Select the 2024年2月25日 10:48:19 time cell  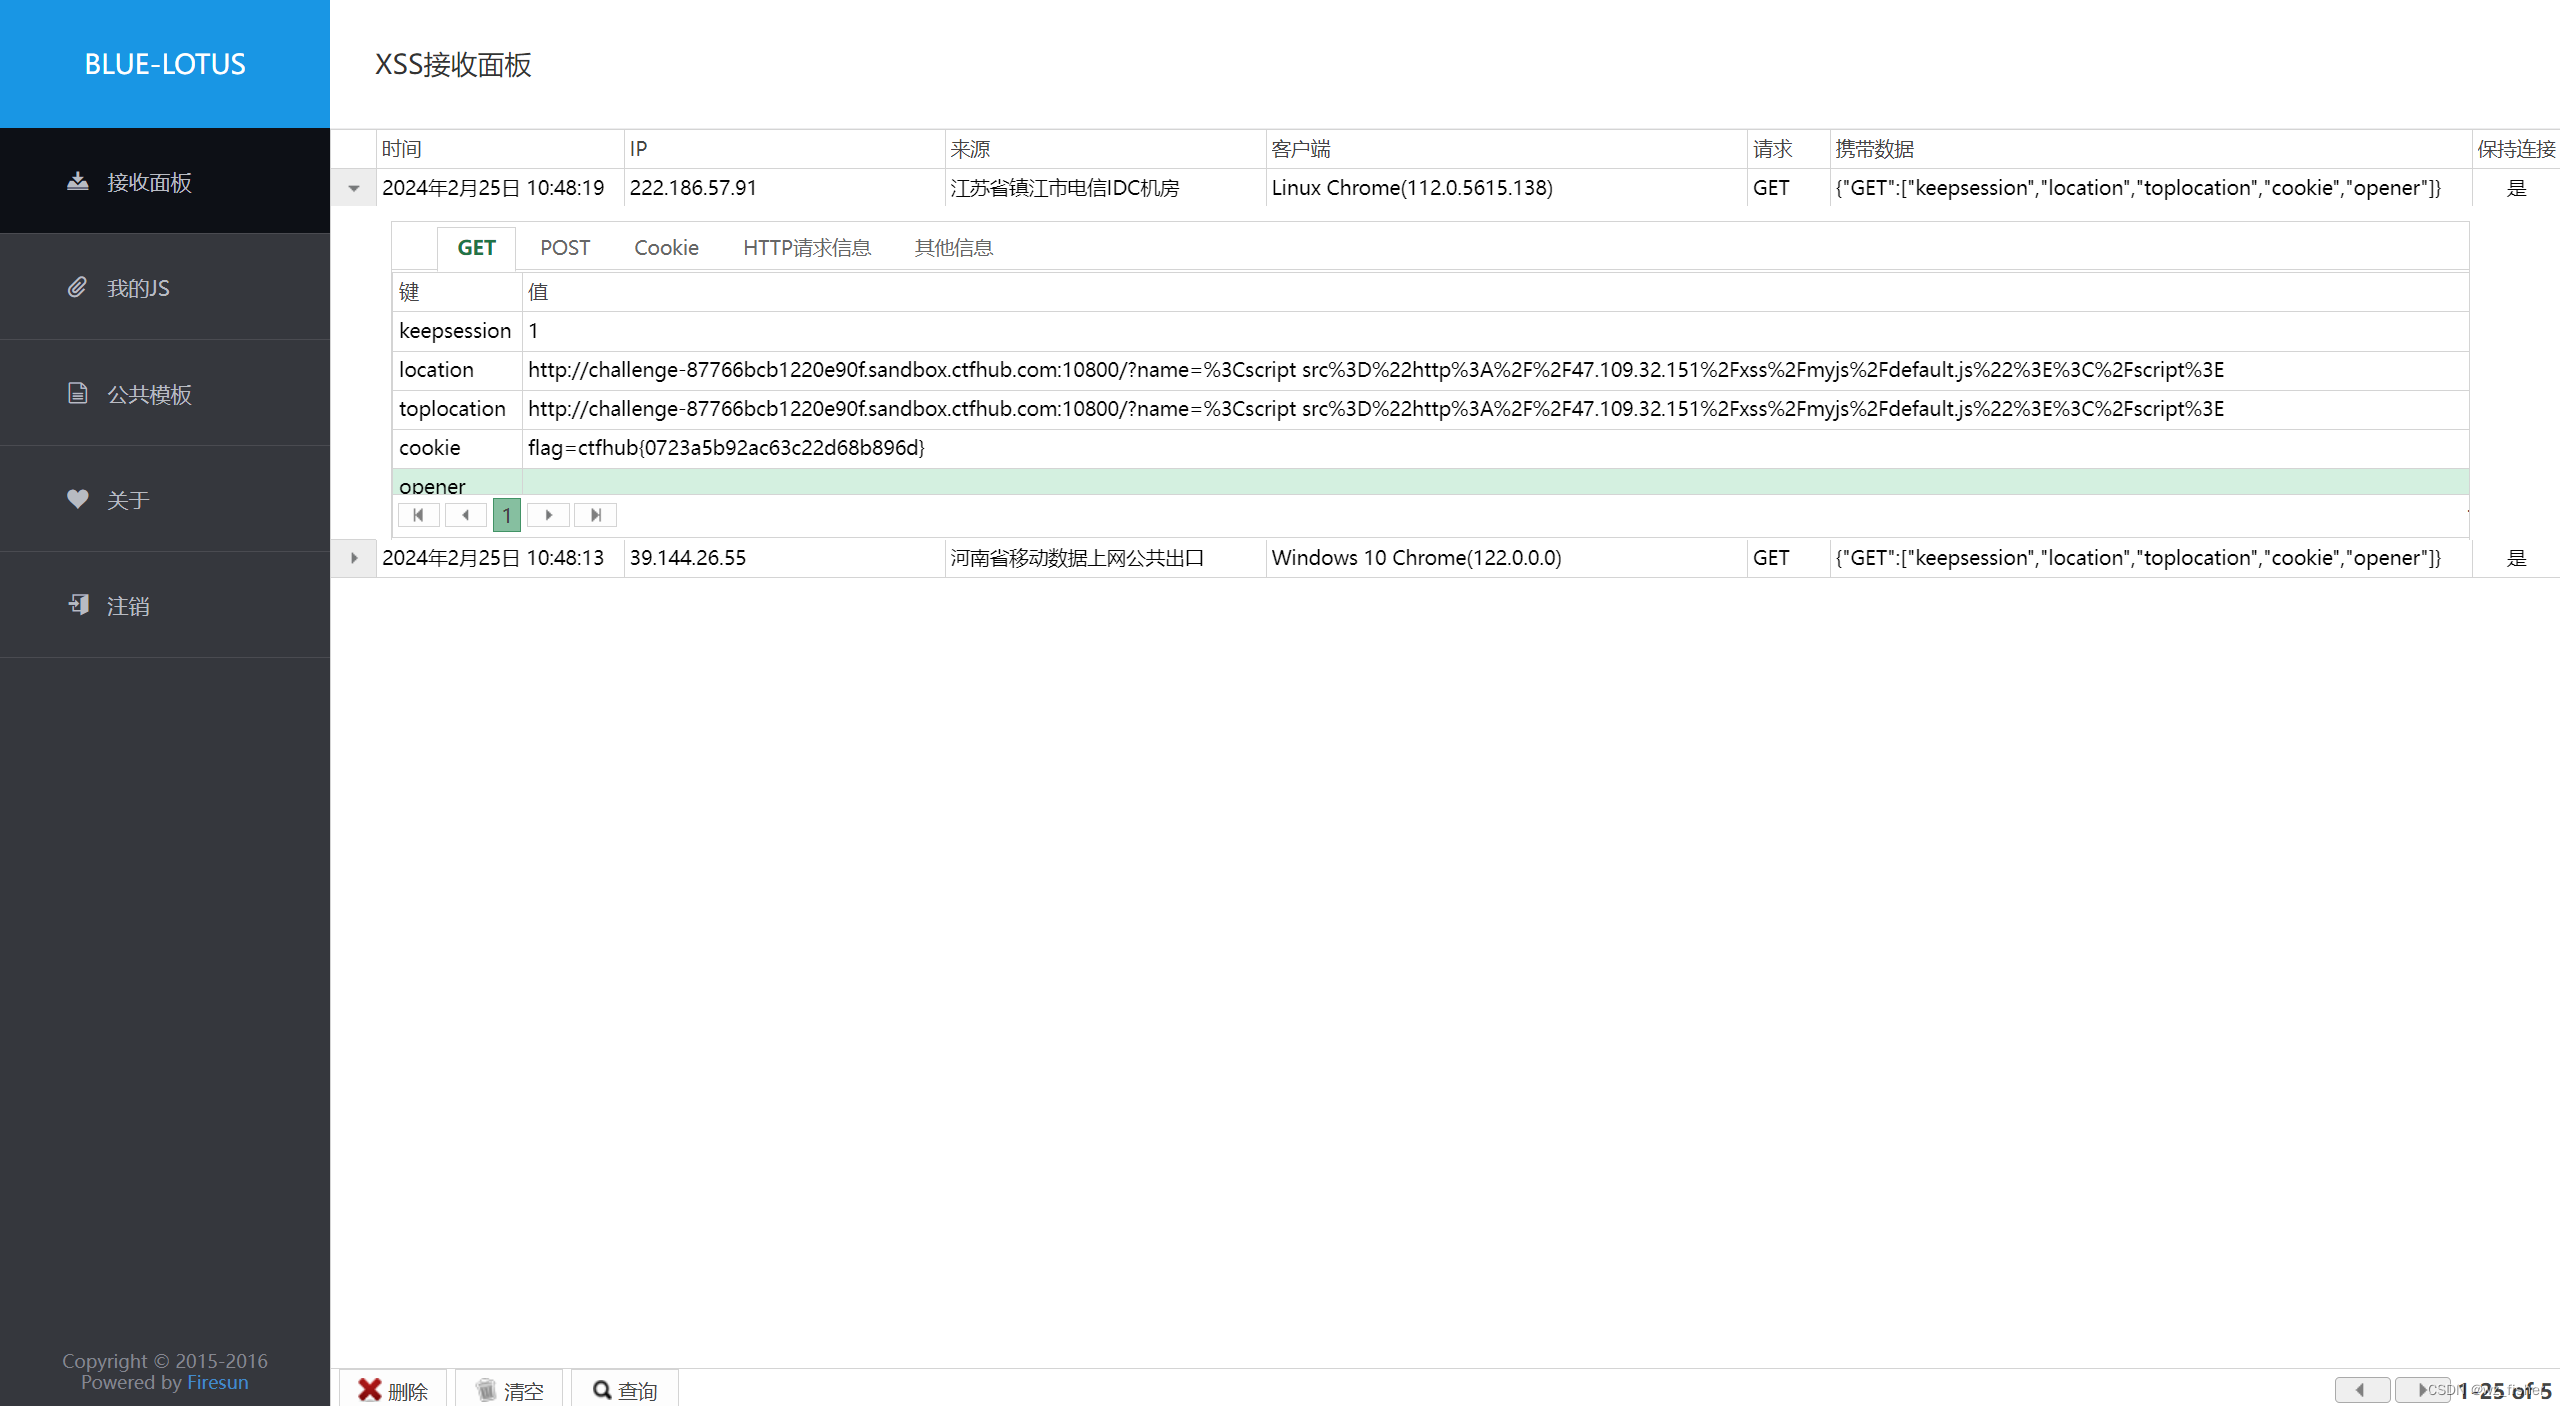(x=500, y=188)
